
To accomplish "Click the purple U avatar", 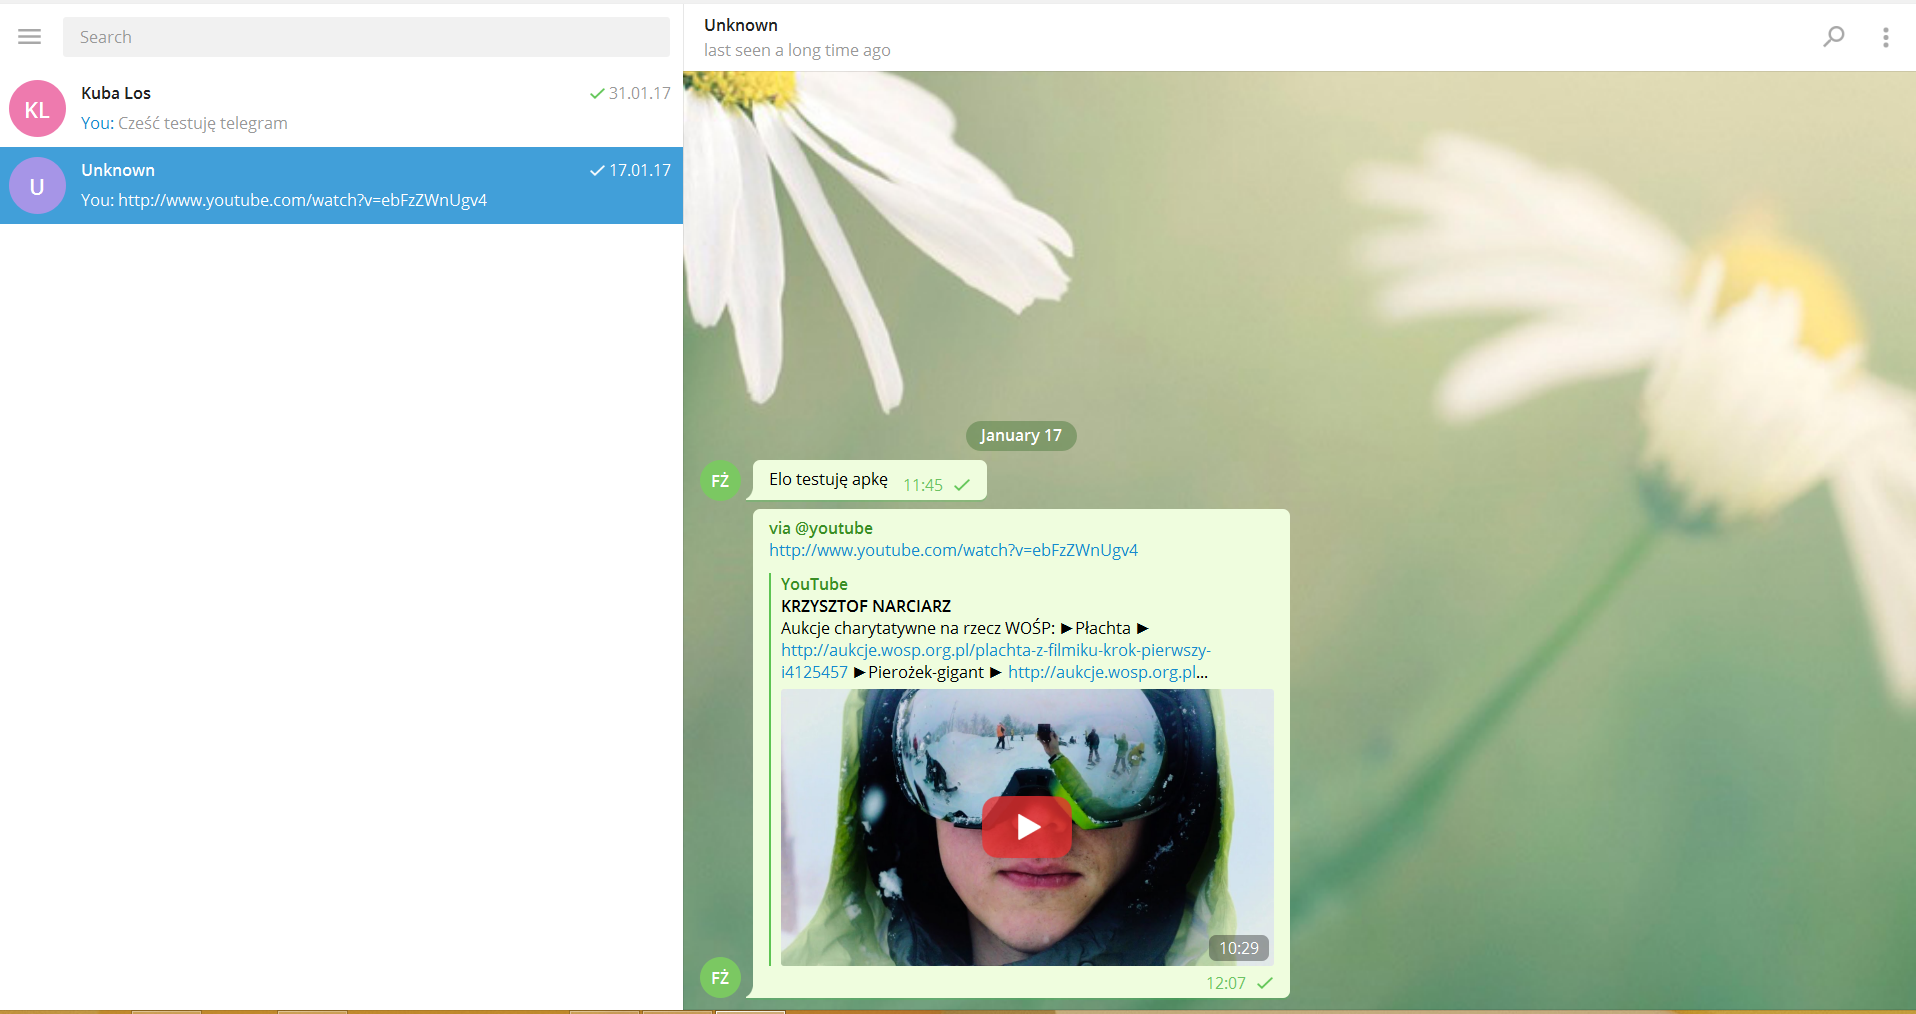I will pos(37,186).
